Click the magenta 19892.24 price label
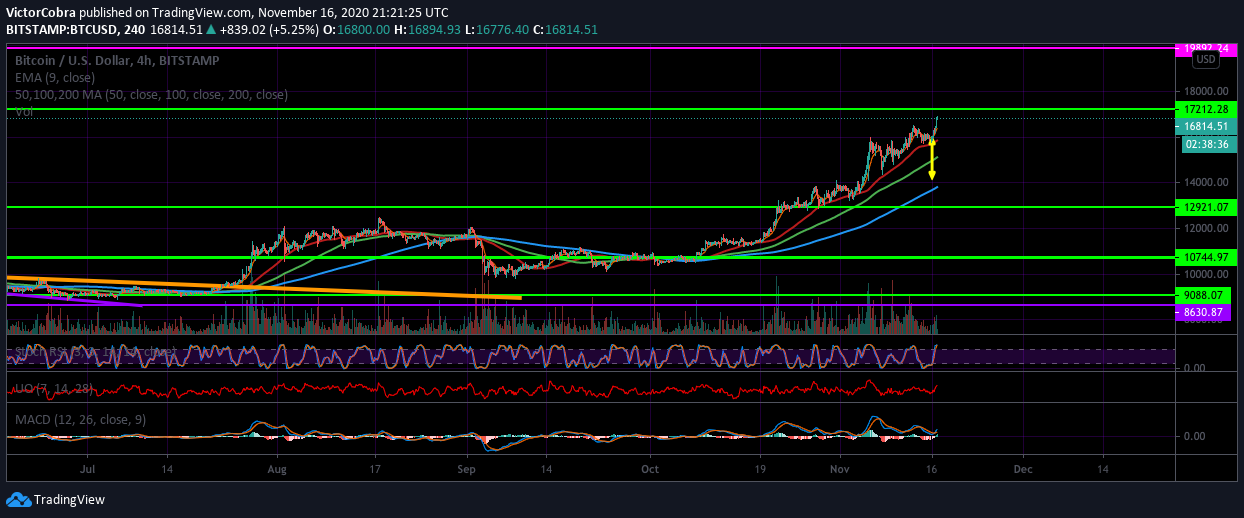 (x=1205, y=47)
